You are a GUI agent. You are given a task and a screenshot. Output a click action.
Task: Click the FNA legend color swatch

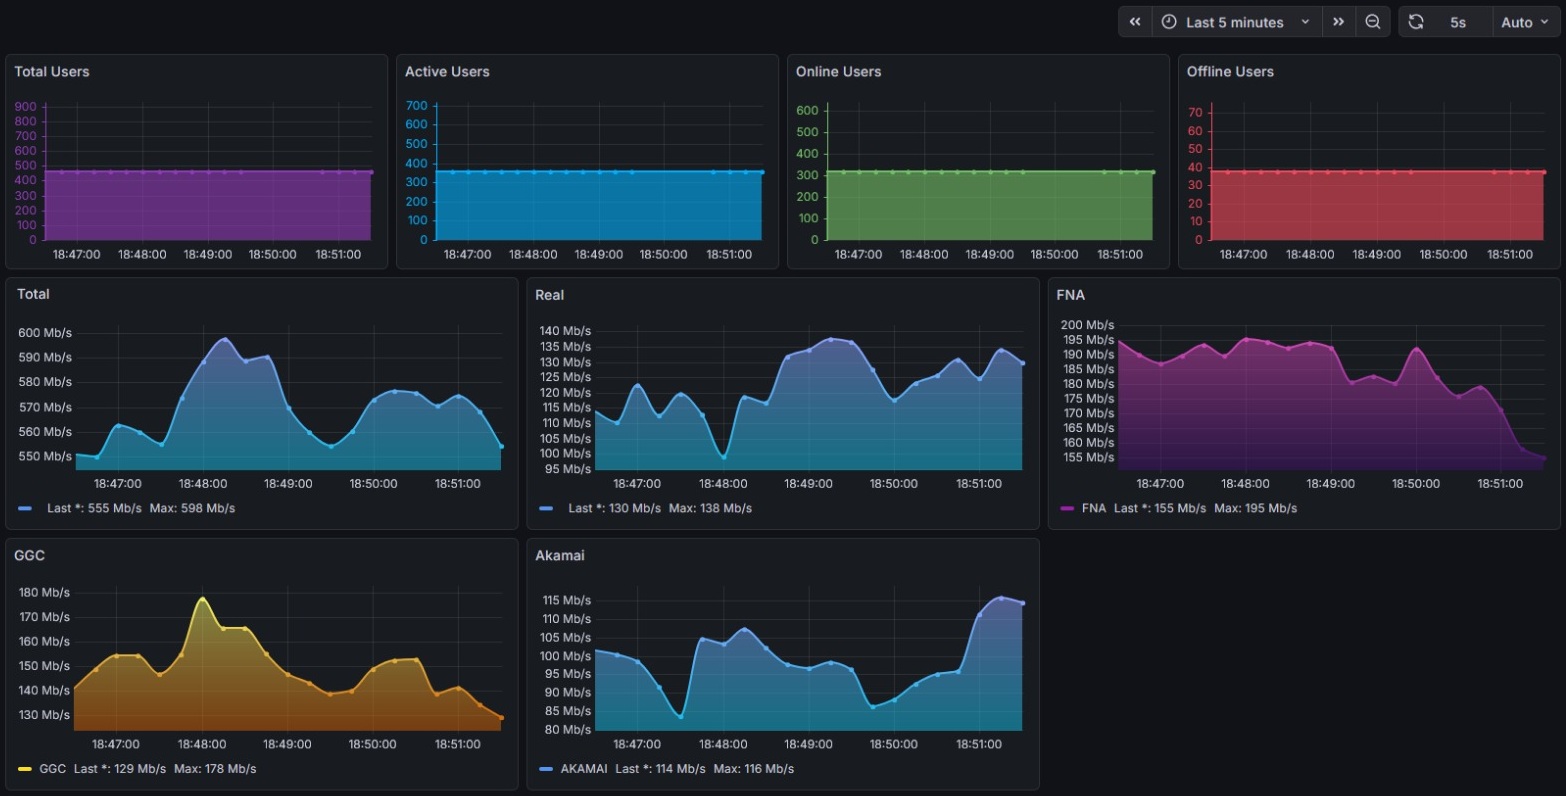click(x=1067, y=508)
